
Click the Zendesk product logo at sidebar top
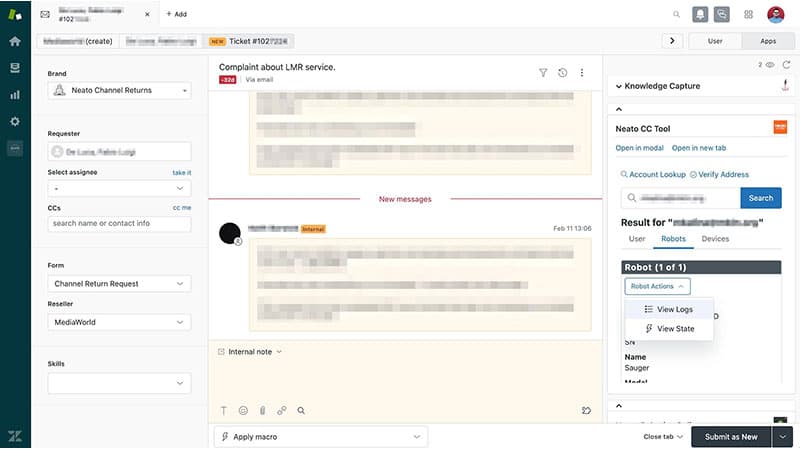tap(15, 14)
